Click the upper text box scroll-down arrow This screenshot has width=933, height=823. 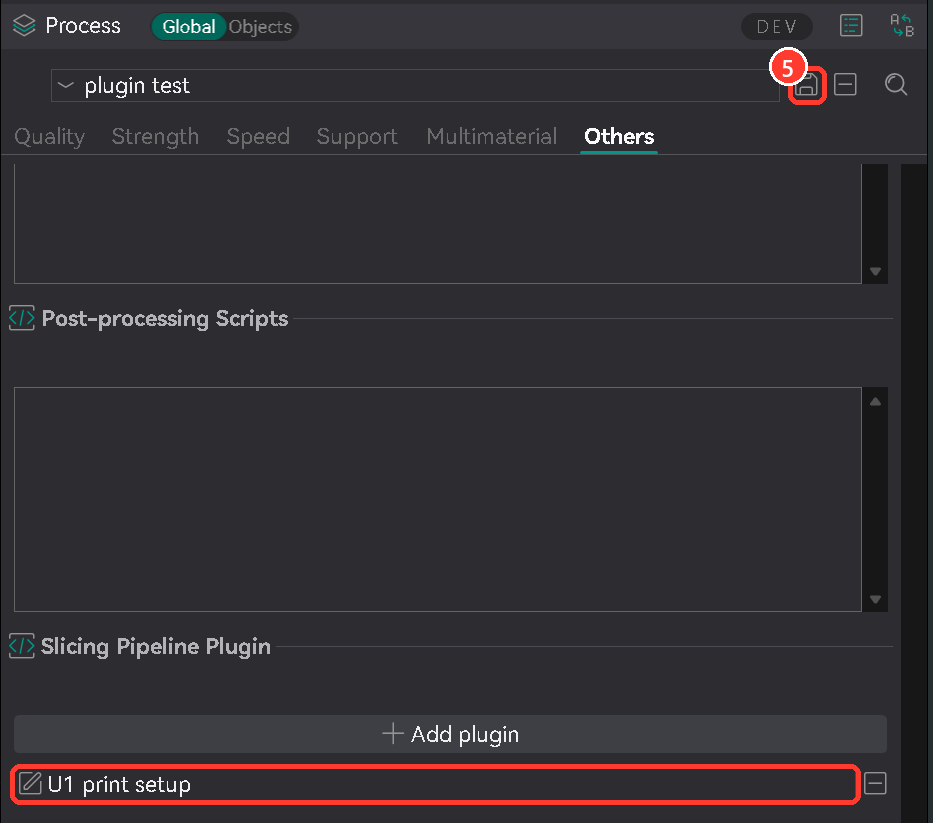(x=875, y=271)
